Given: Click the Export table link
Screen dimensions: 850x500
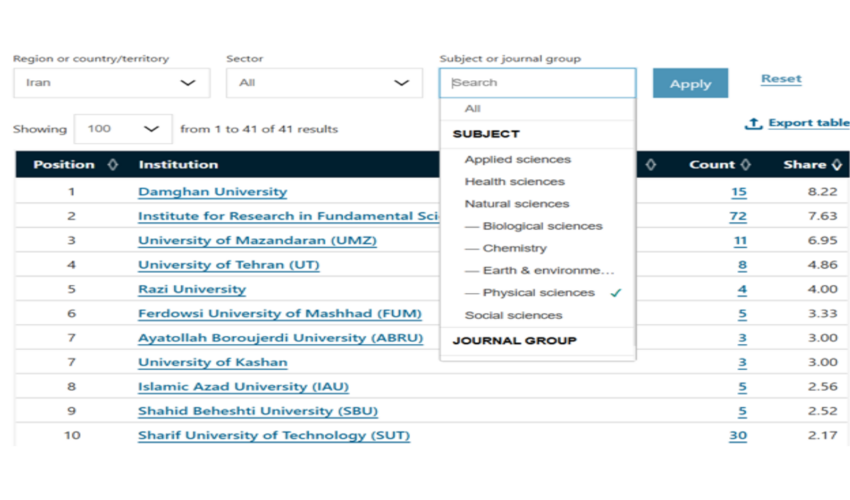Looking at the screenshot, I should coord(809,123).
